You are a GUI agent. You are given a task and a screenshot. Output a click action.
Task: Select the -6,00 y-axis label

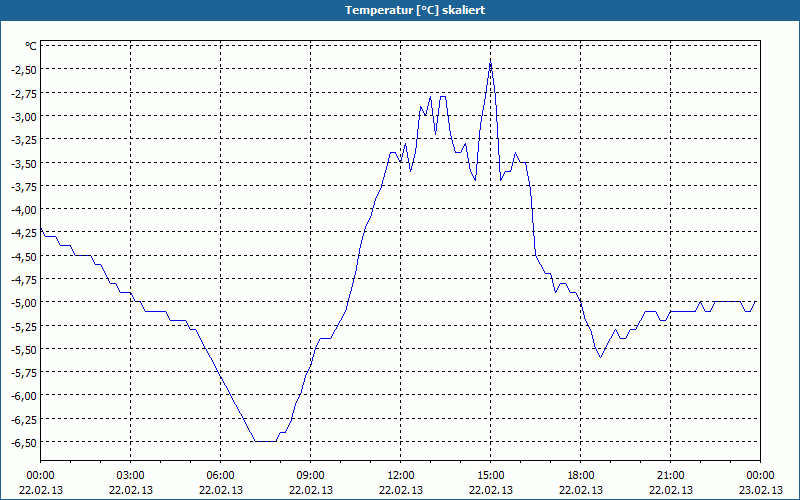coord(24,396)
